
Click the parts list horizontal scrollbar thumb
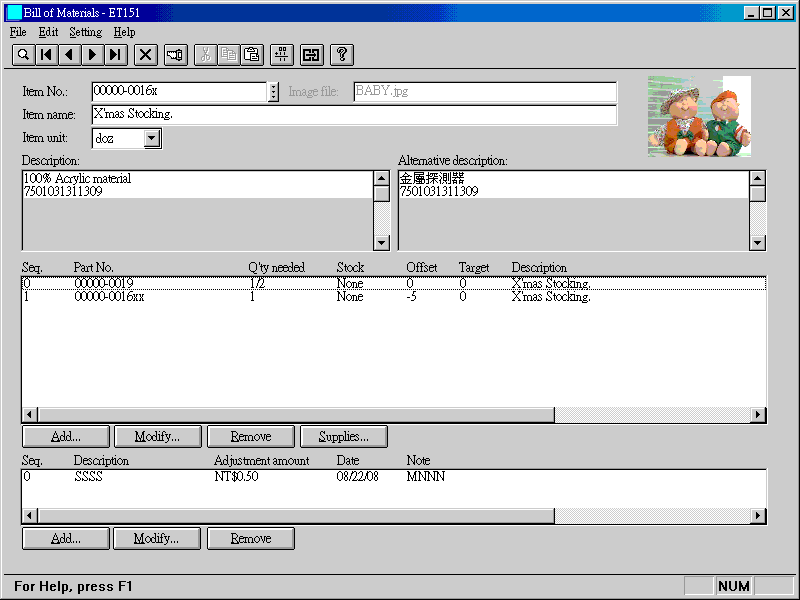coord(296,414)
